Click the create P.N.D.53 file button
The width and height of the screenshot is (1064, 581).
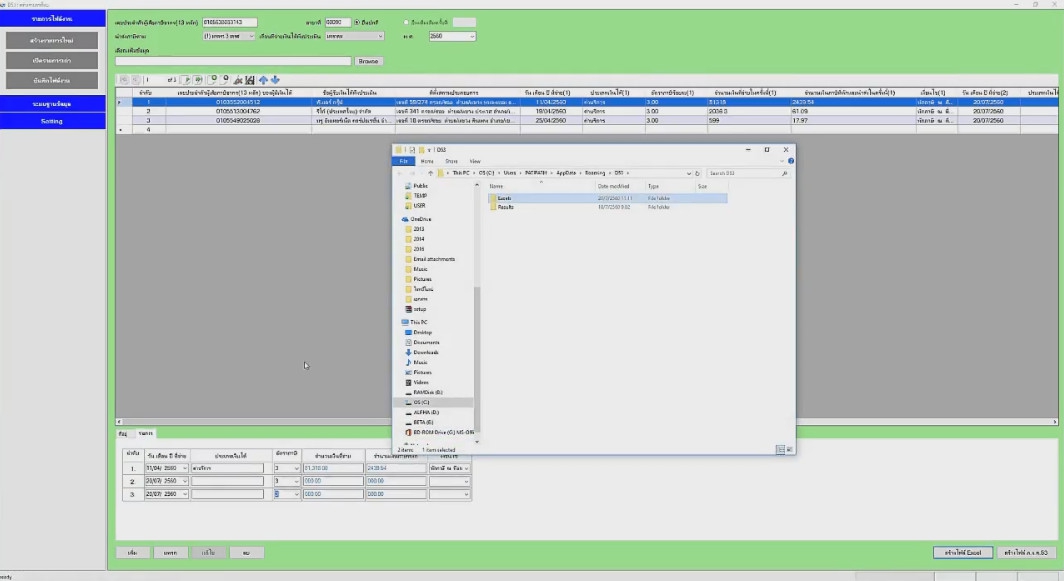(1026, 552)
